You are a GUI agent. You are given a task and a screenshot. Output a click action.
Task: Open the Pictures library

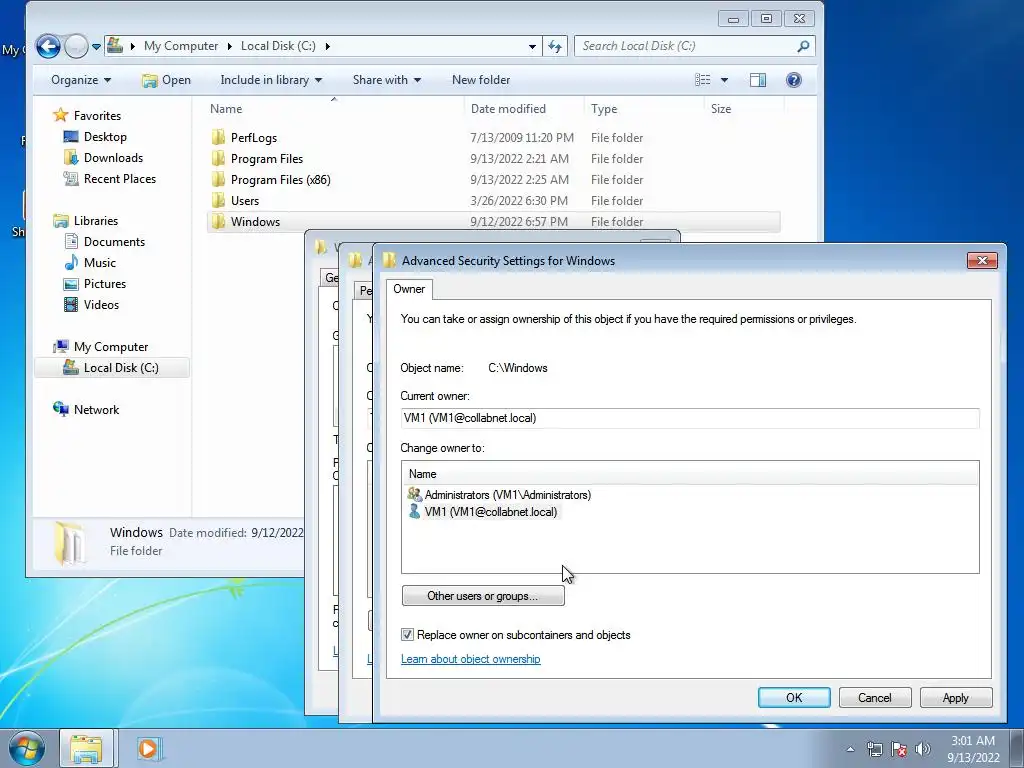104,283
